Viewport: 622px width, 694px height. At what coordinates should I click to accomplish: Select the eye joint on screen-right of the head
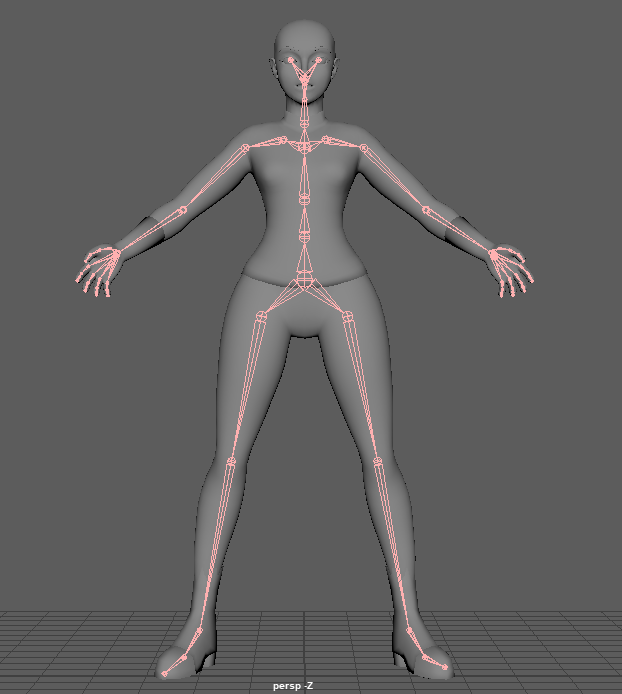(318, 61)
